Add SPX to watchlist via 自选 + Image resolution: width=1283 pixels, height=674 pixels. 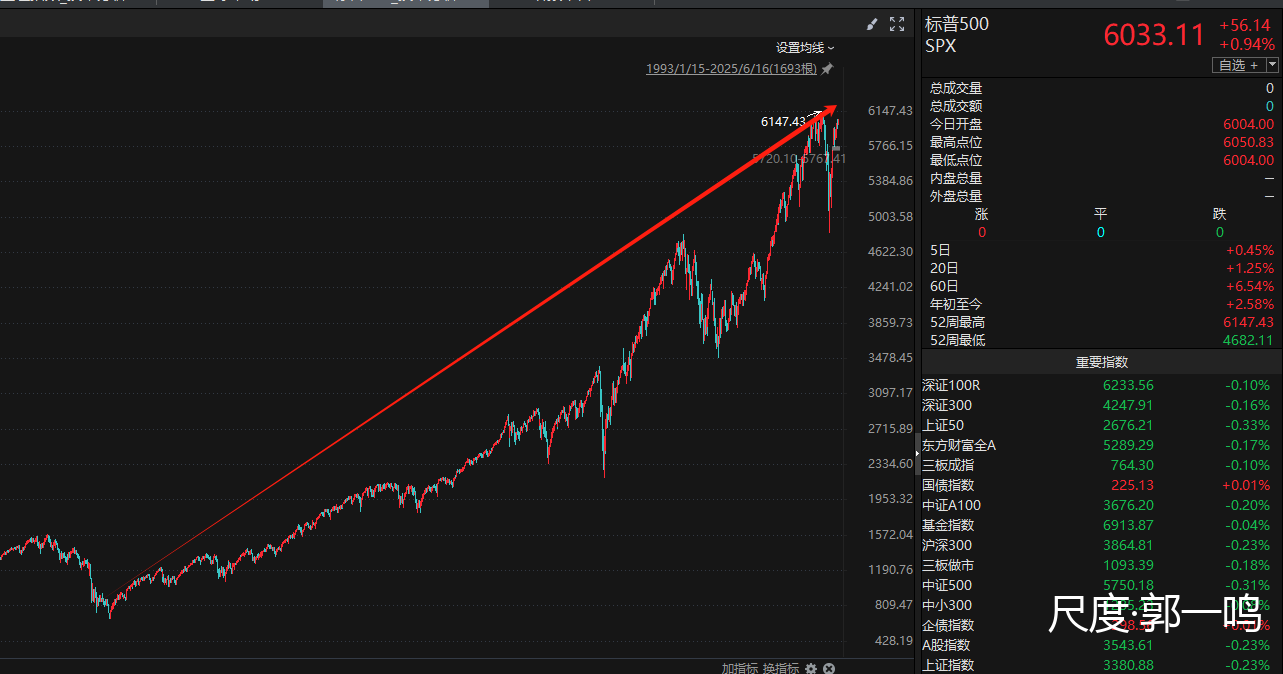point(1238,65)
